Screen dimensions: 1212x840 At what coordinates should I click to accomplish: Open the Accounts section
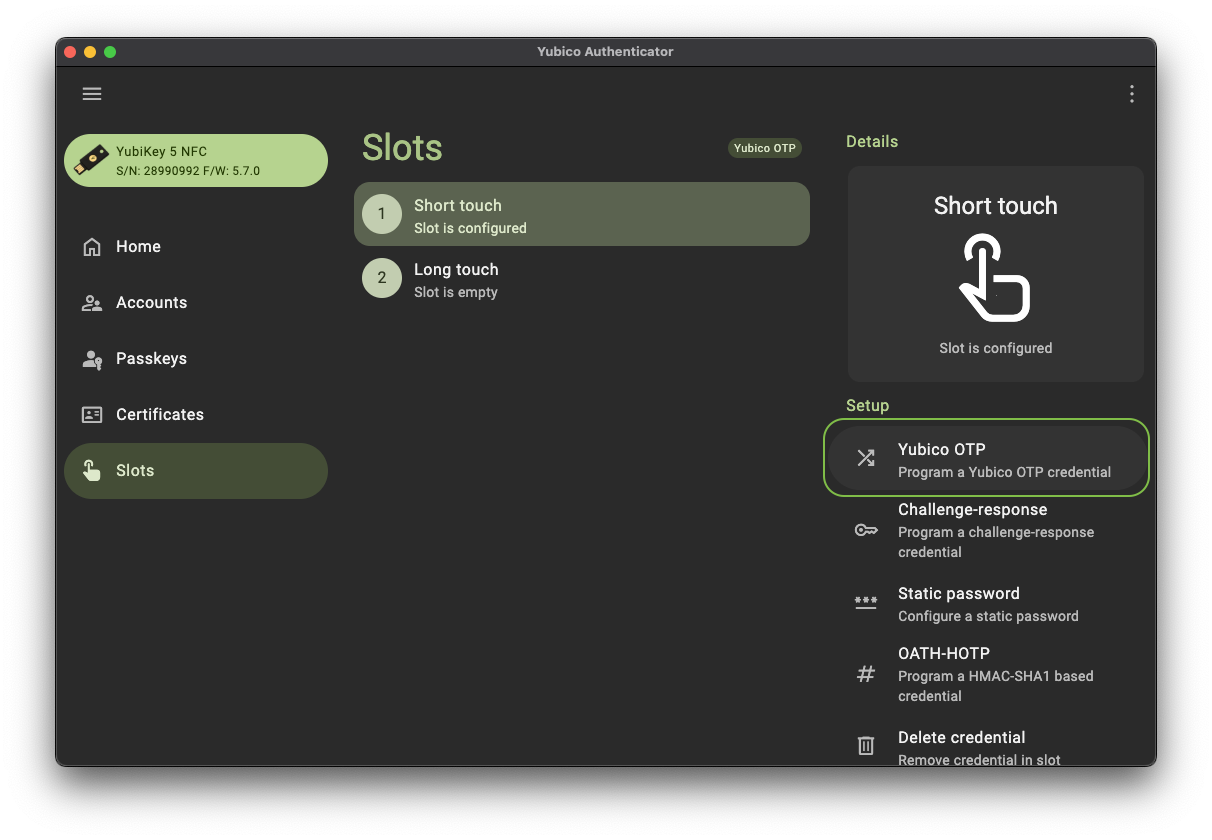pyautogui.click(x=196, y=303)
